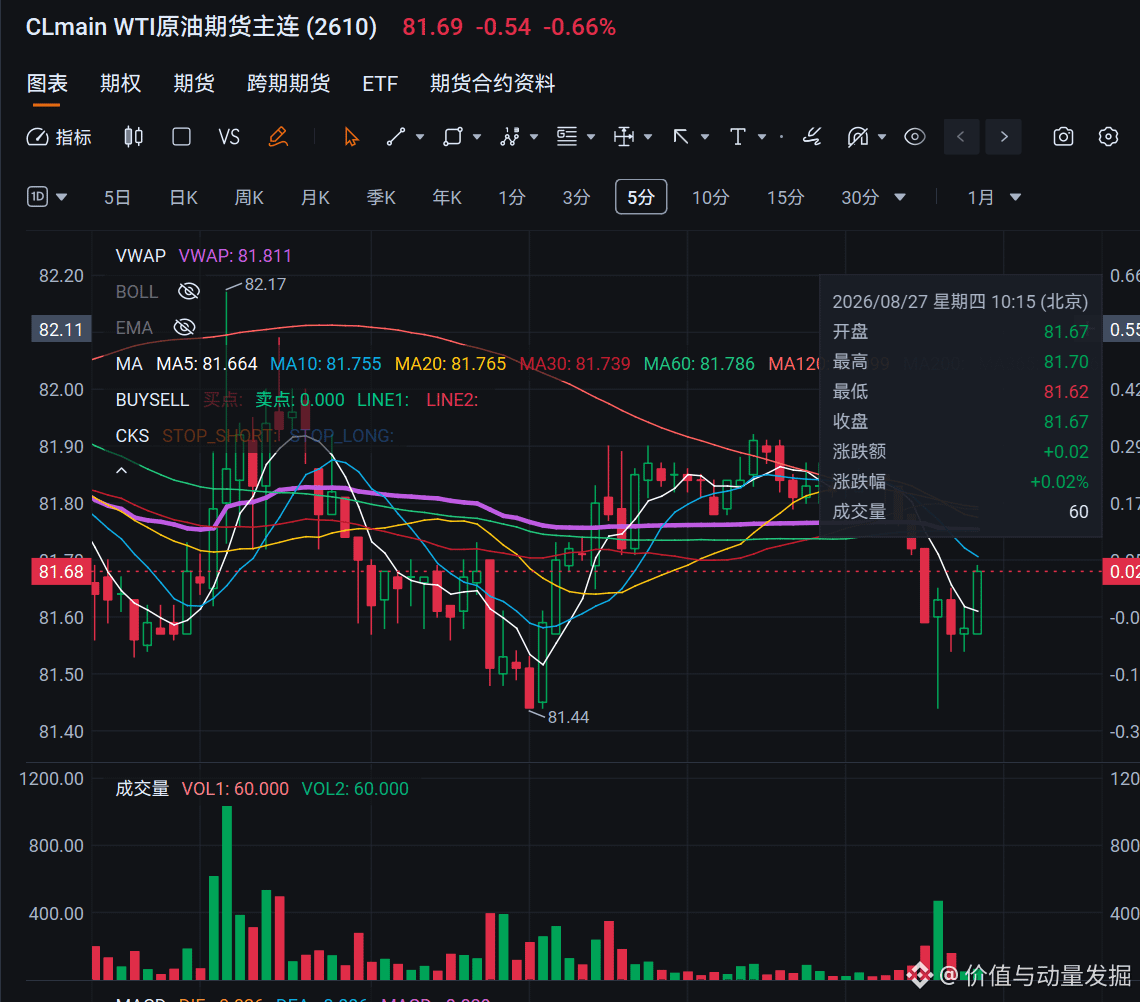Click the 成交量 volume panel label
Screen dimensions: 1140x1002
point(142,788)
